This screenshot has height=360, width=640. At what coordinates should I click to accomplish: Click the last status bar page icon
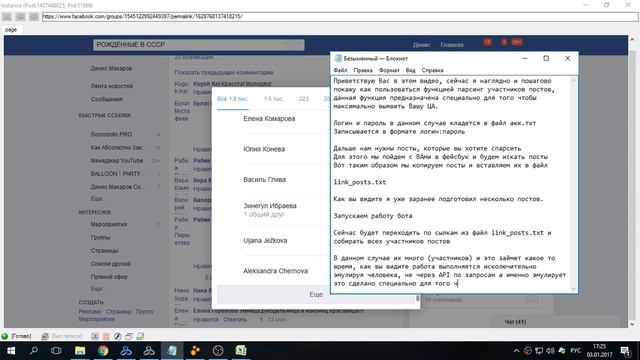140,336
